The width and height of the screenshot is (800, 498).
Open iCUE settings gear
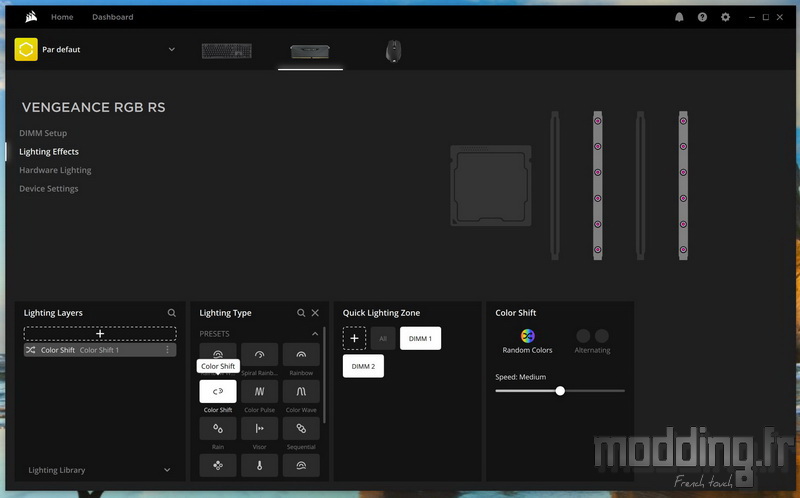725,17
